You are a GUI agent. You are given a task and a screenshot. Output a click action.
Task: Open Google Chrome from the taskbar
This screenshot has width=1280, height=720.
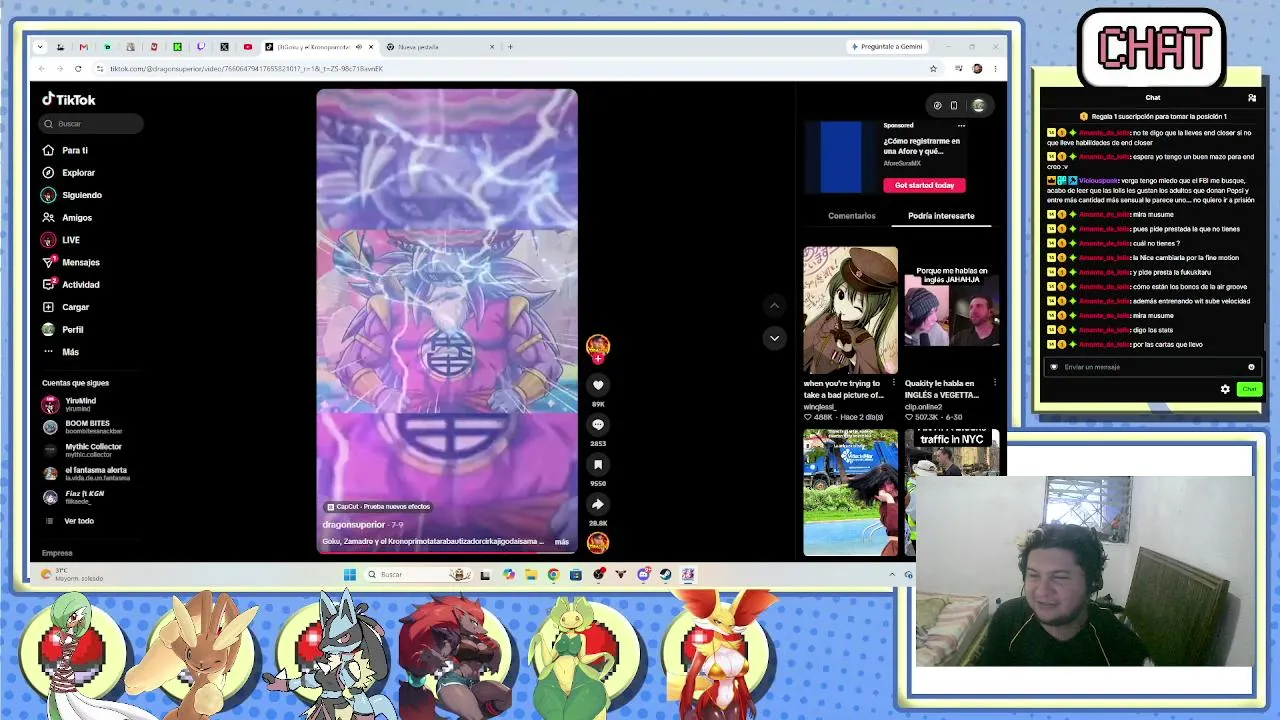click(x=553, y=574)
